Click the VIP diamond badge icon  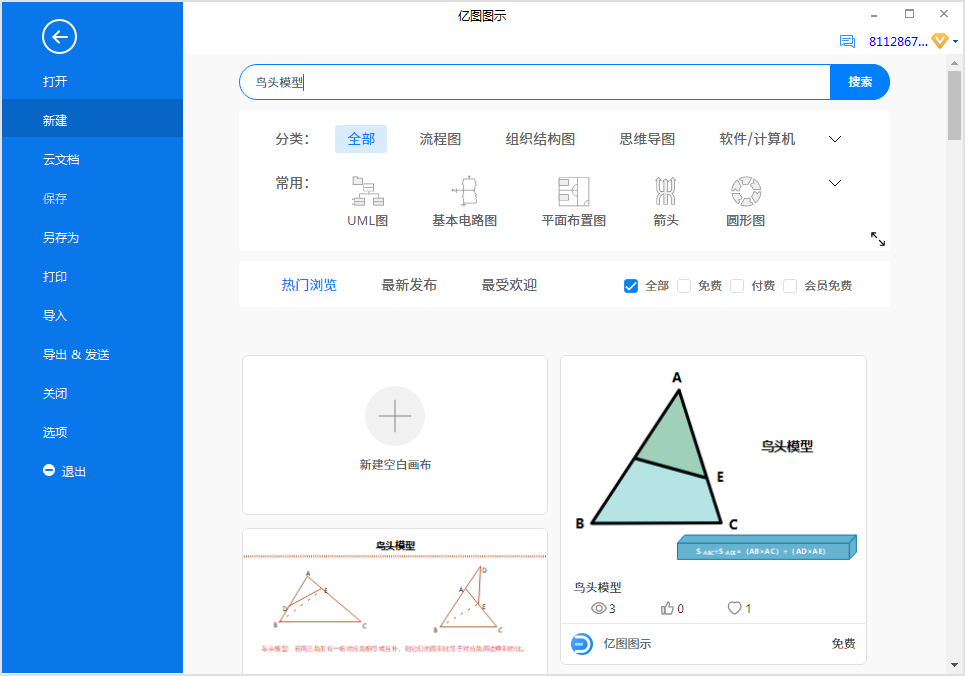tap(940, 41)
